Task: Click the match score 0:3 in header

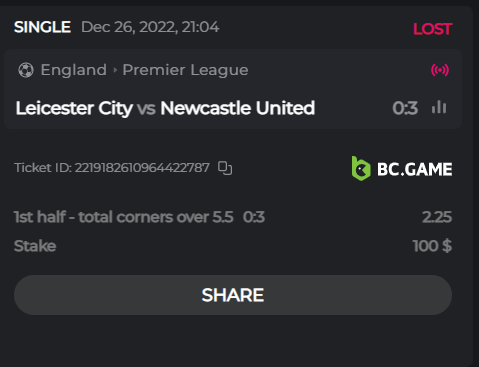Action: (x=405, y=108)
